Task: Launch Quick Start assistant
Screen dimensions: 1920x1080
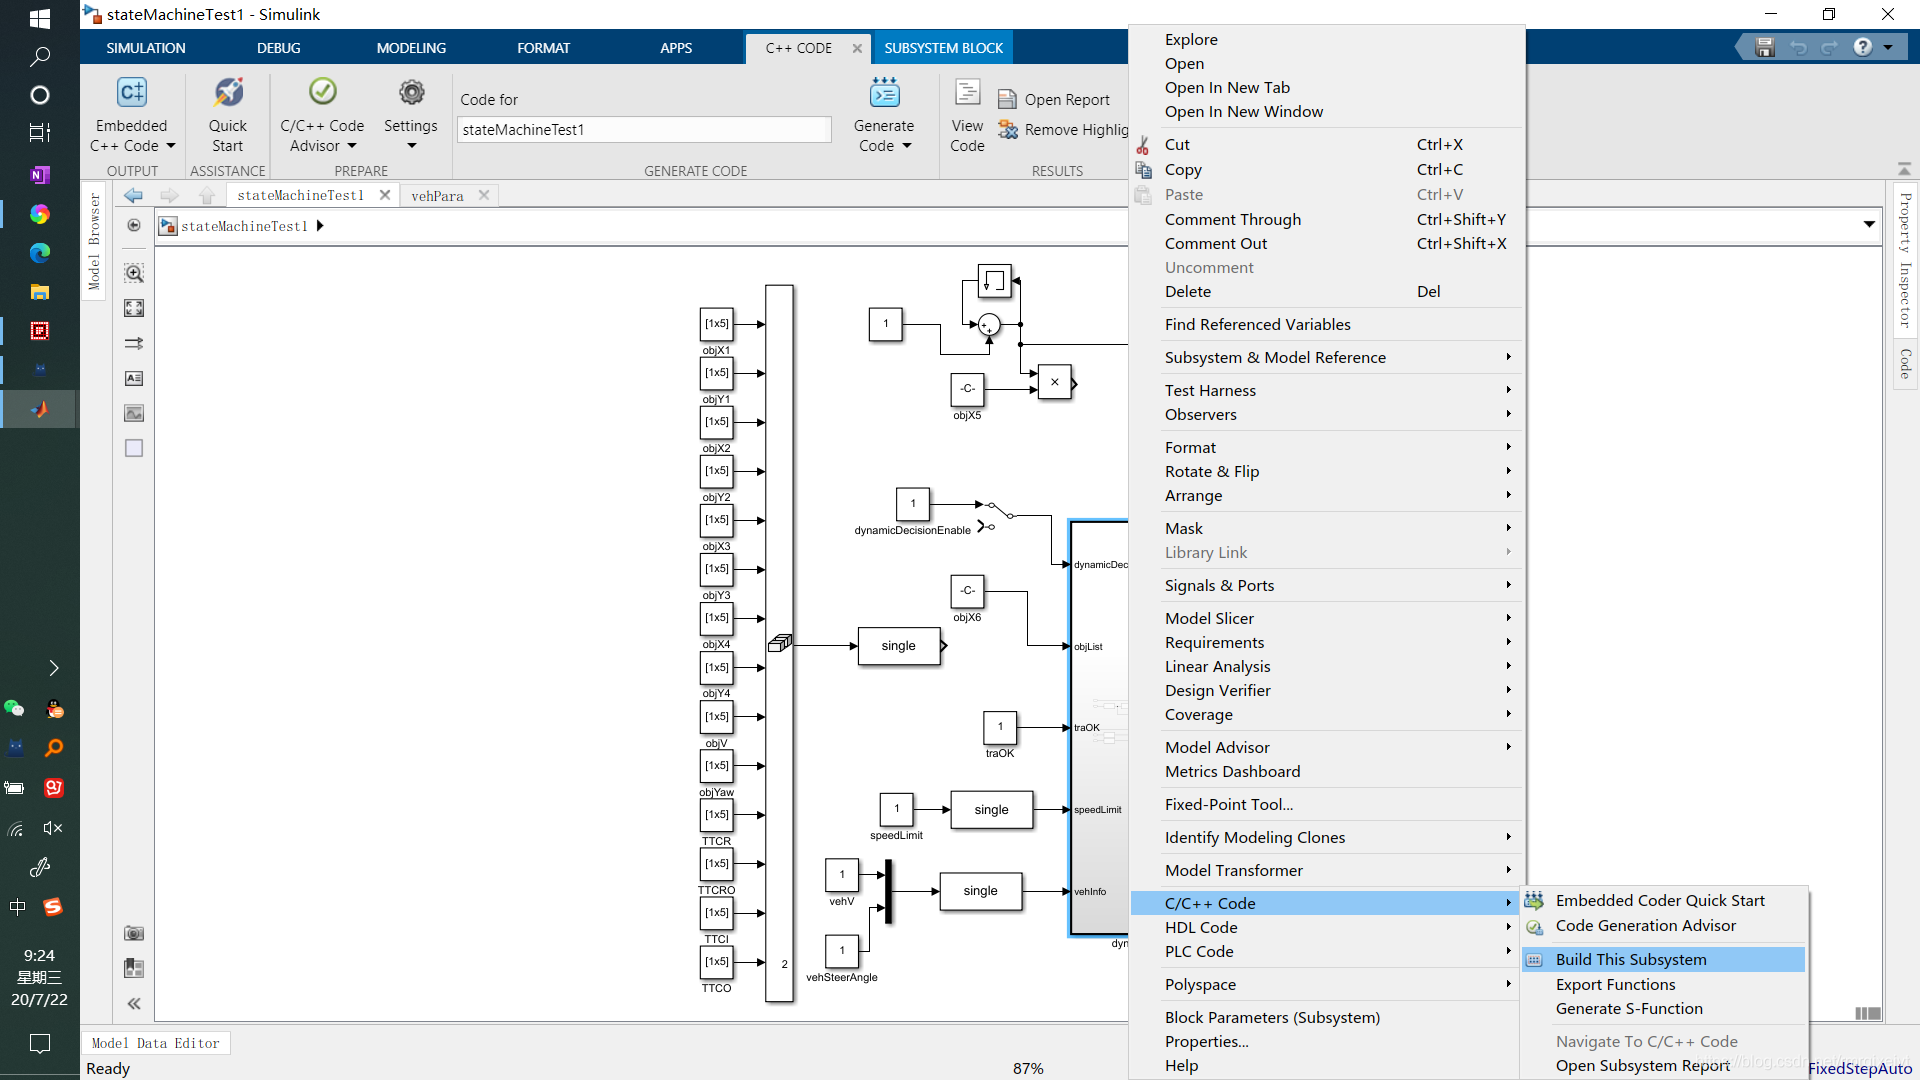Action: click(x=228, y=114)
